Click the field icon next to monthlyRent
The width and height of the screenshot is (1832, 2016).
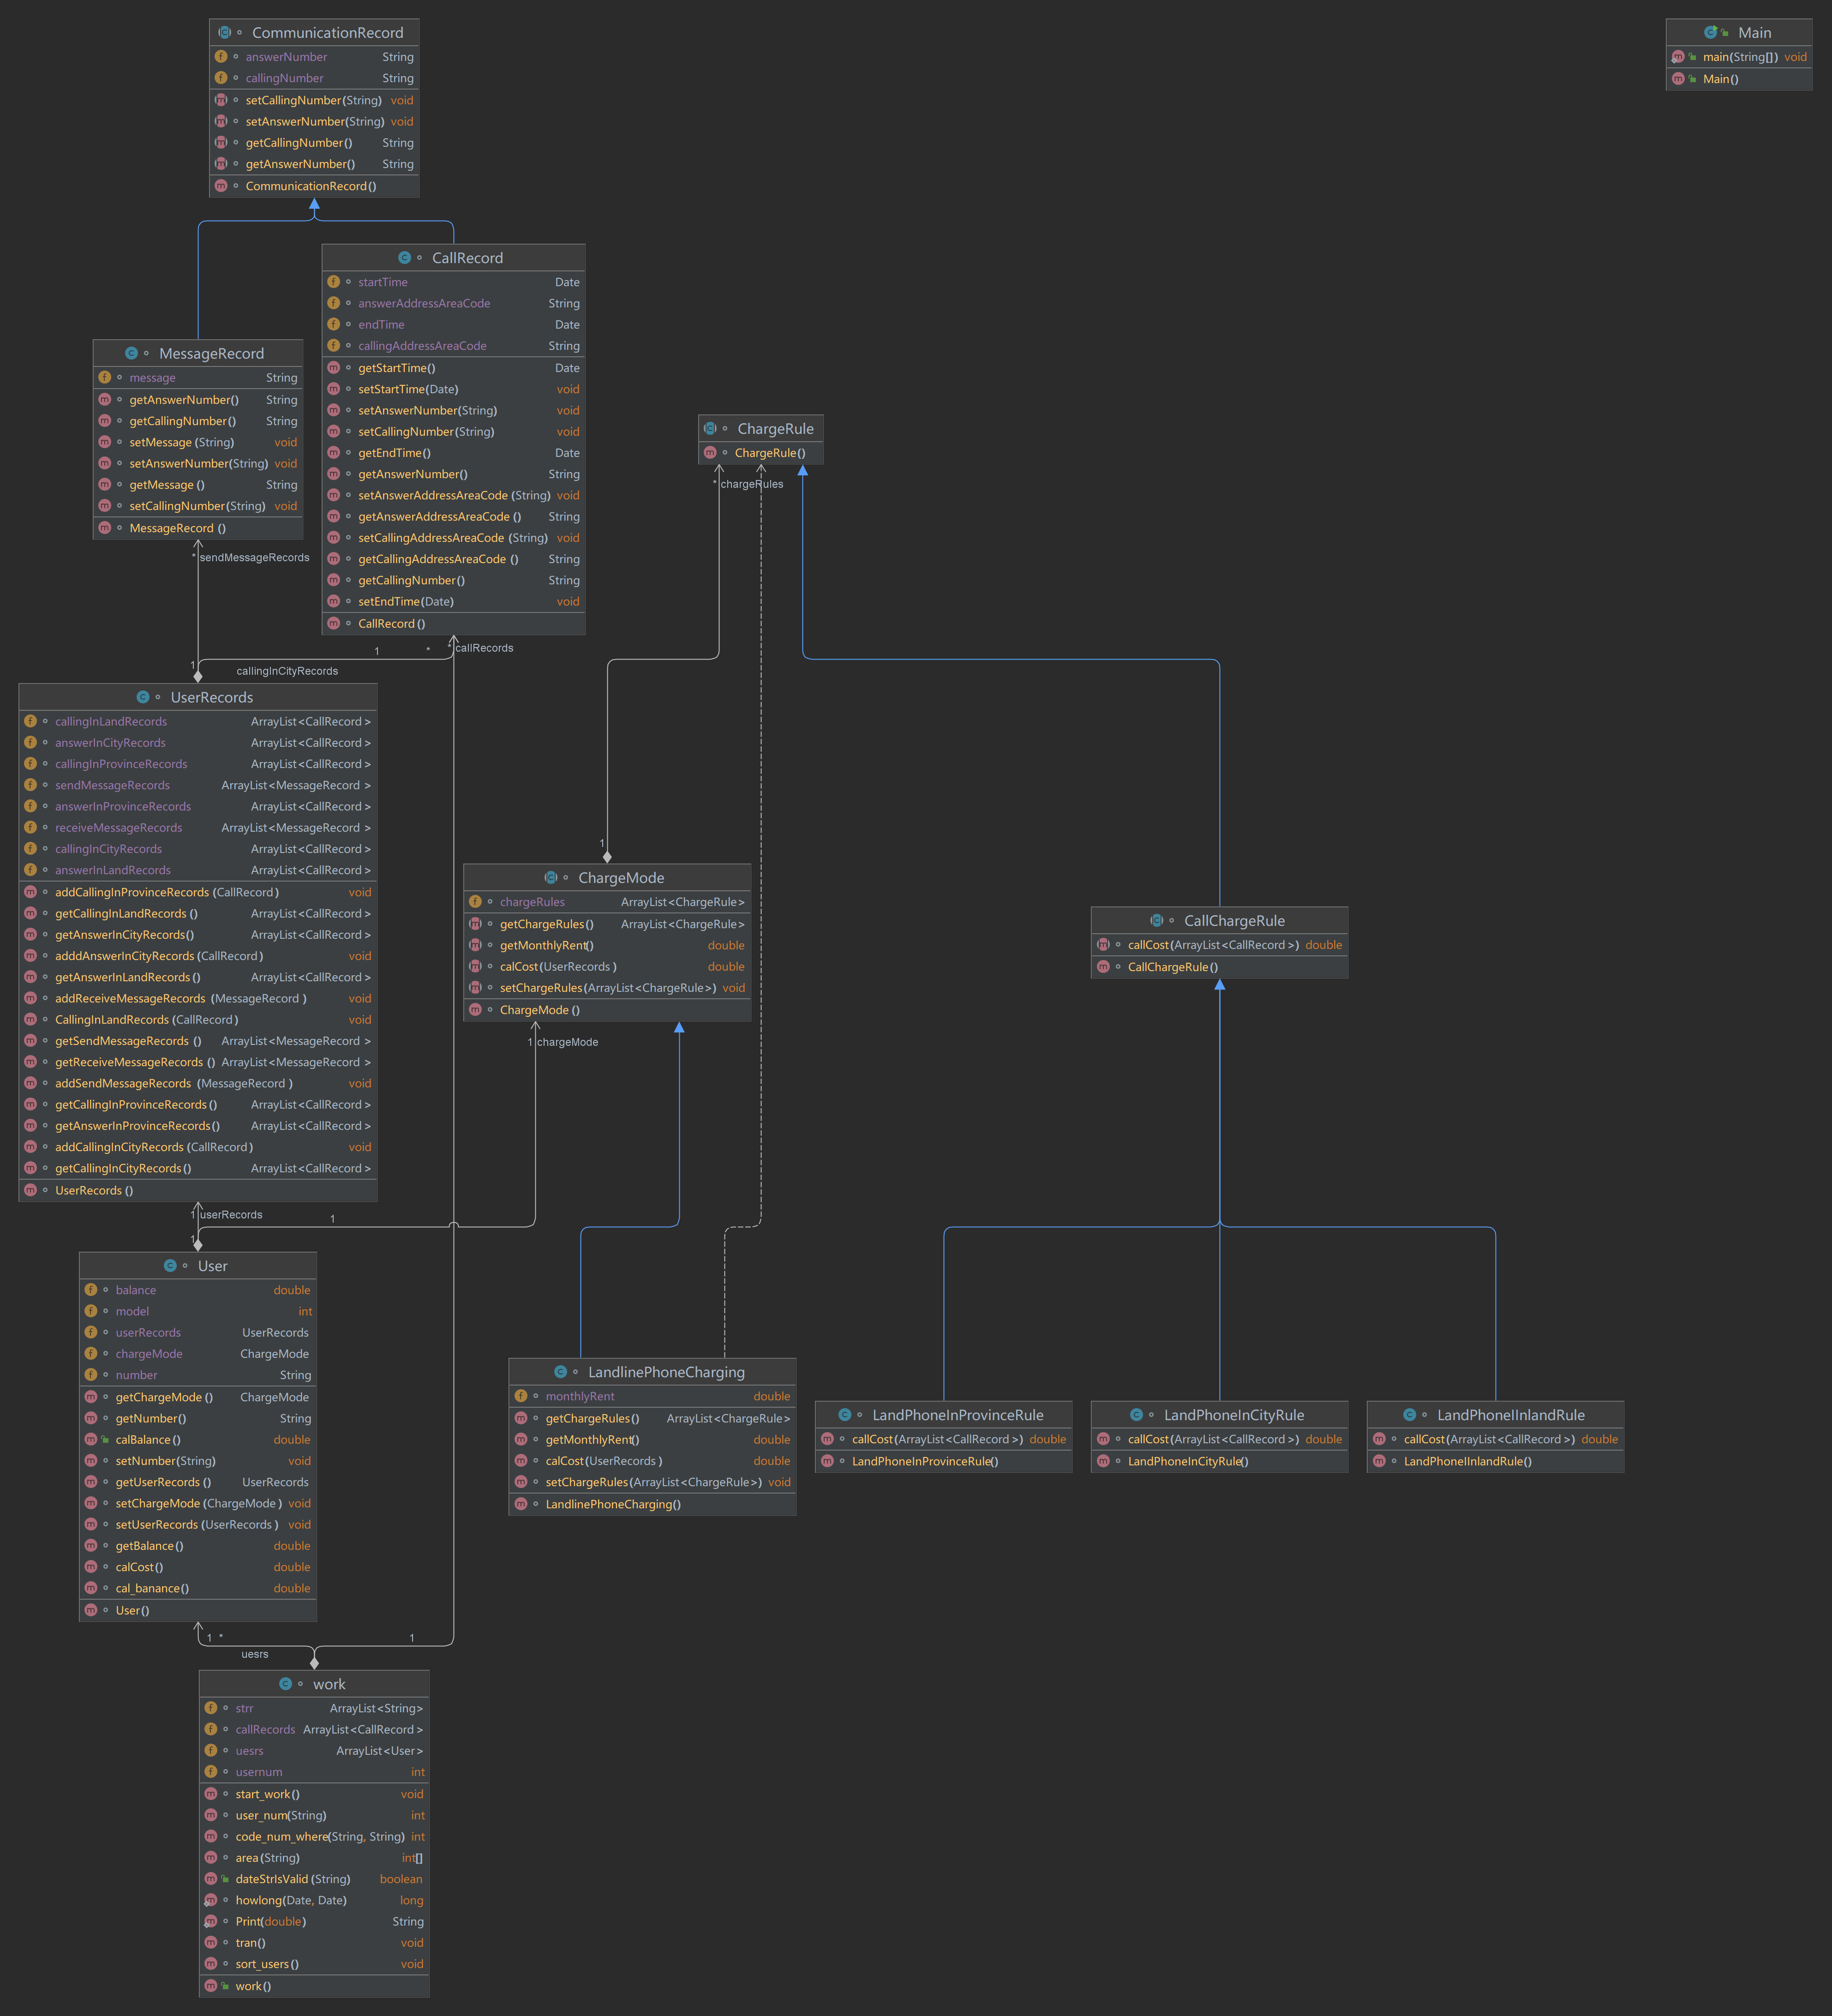click(521, 1396)
